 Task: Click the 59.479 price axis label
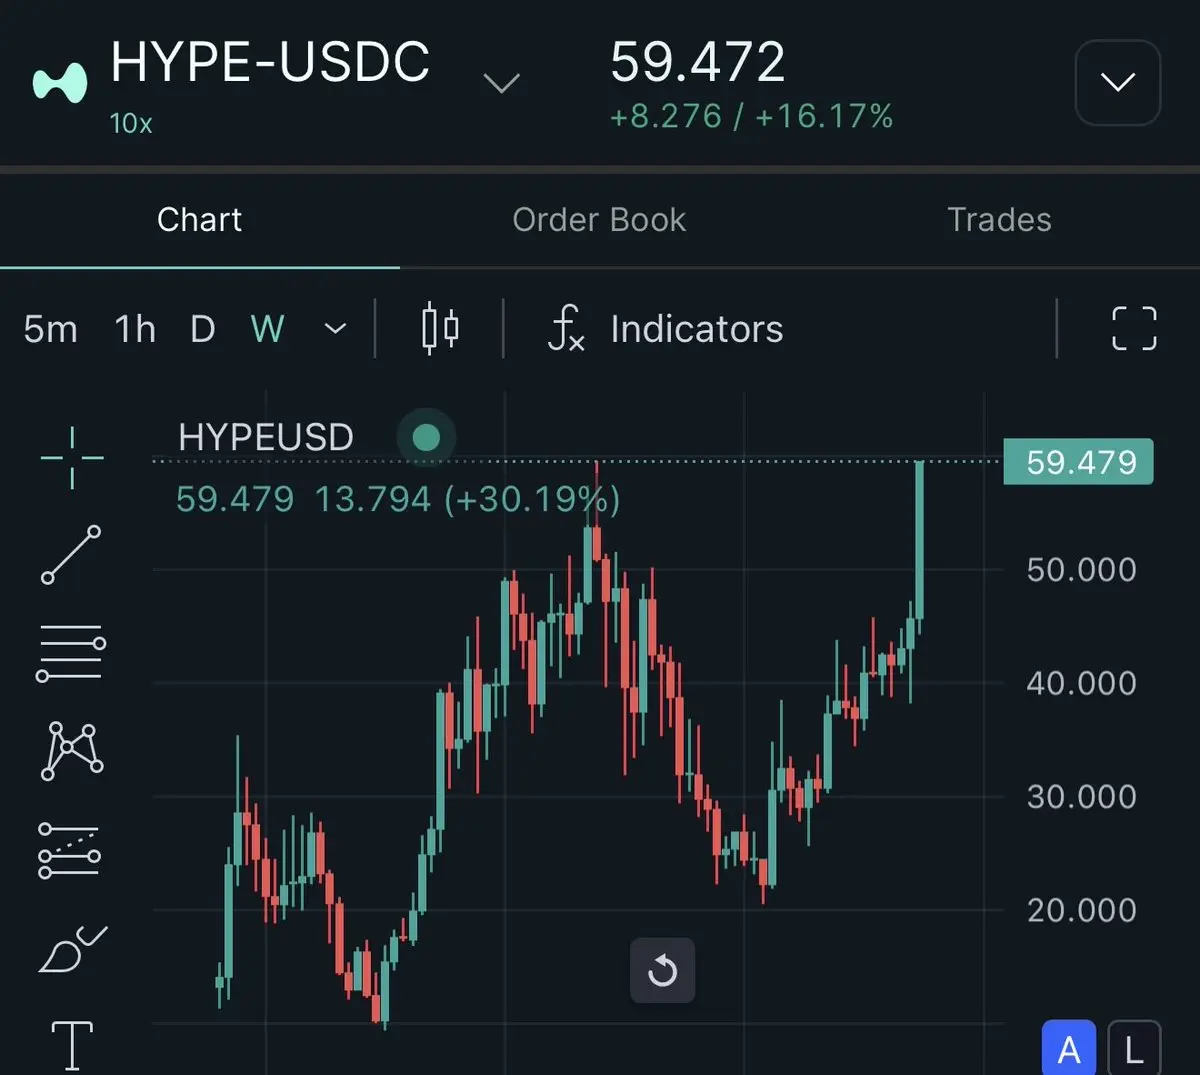[1078, 462]
